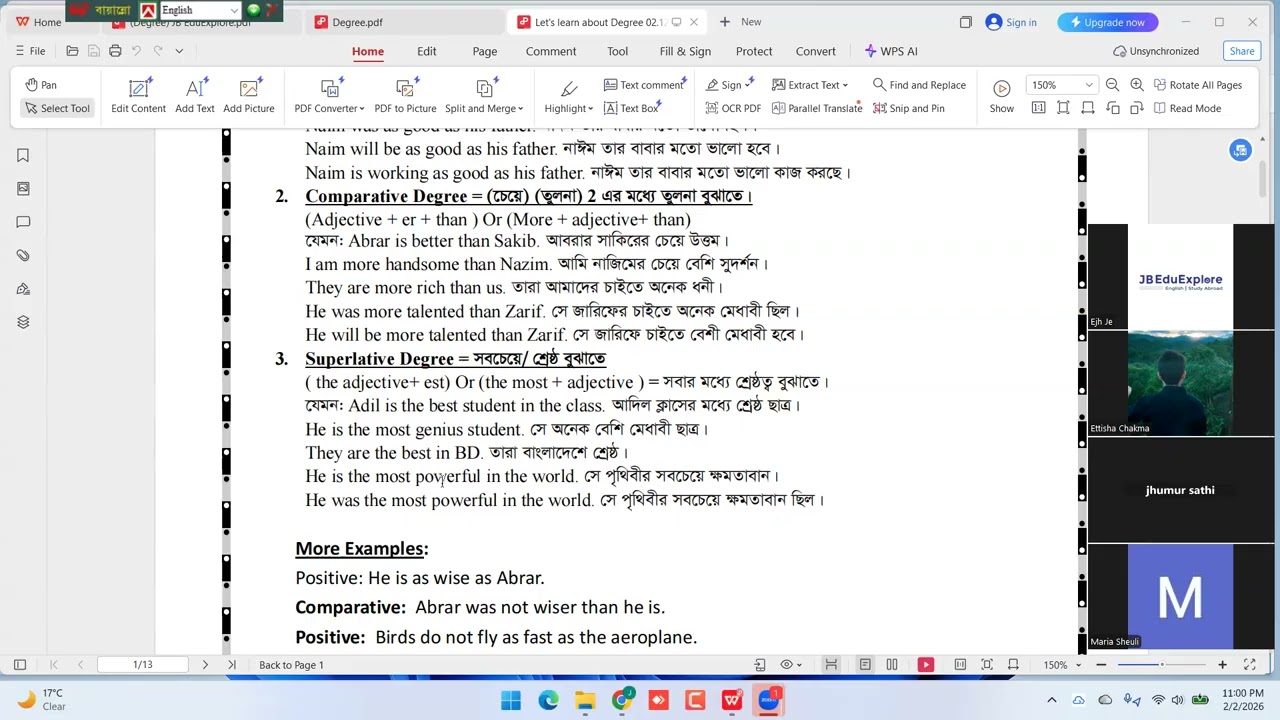Click the page number field 1/13
Viewport: 1280px width, 720px height.
click(143, 665)
